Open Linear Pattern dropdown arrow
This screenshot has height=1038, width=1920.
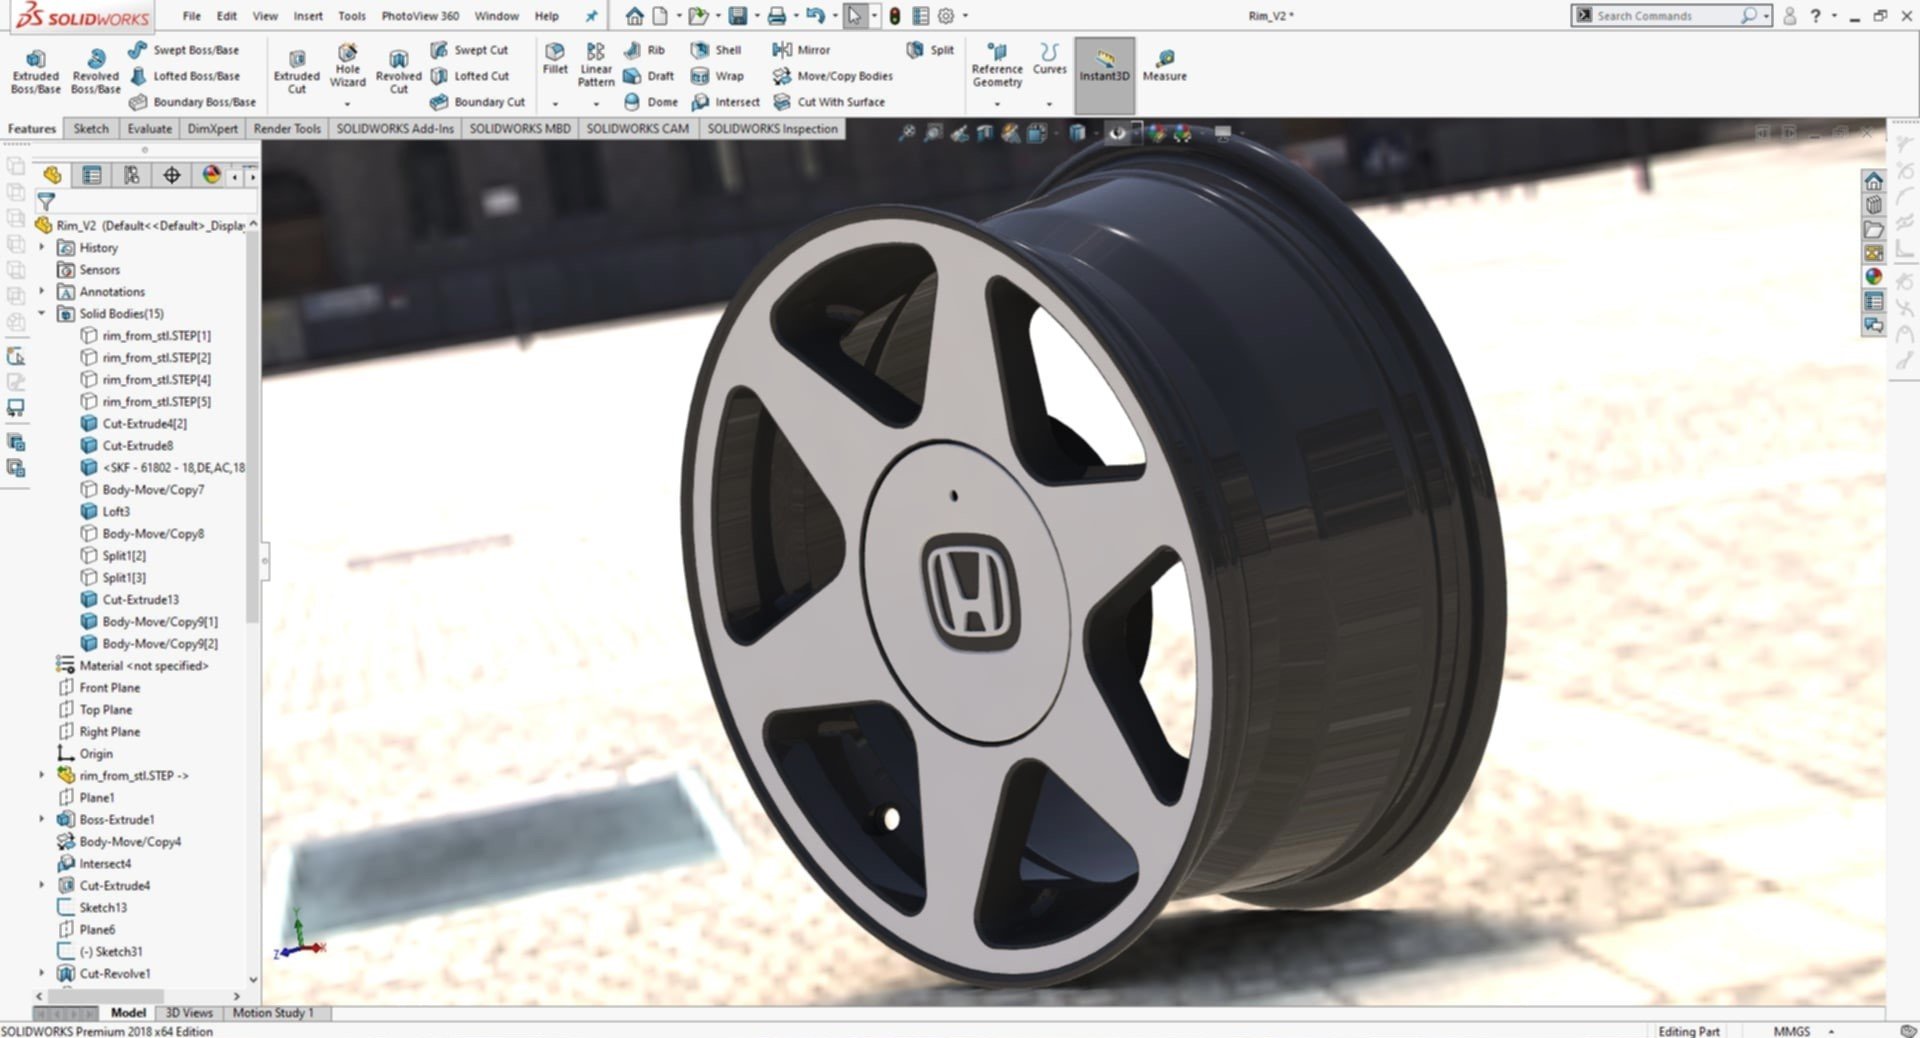click(x=596, y=104)
